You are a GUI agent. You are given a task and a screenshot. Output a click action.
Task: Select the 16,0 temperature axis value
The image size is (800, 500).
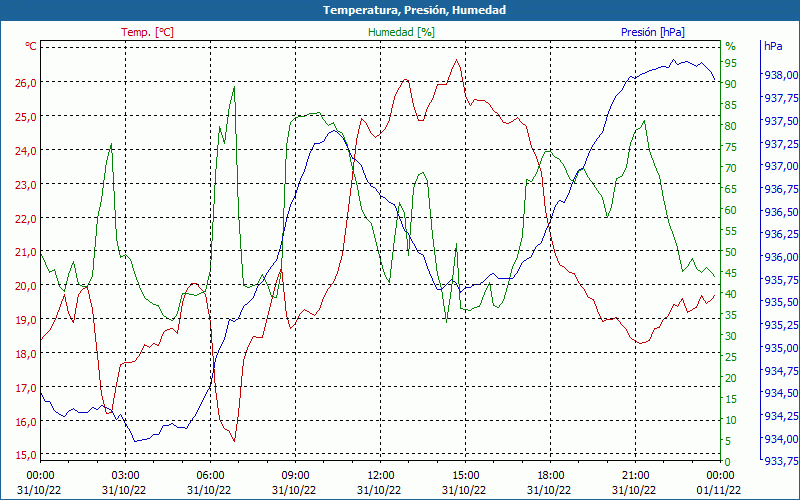click(x=27, y=421)
